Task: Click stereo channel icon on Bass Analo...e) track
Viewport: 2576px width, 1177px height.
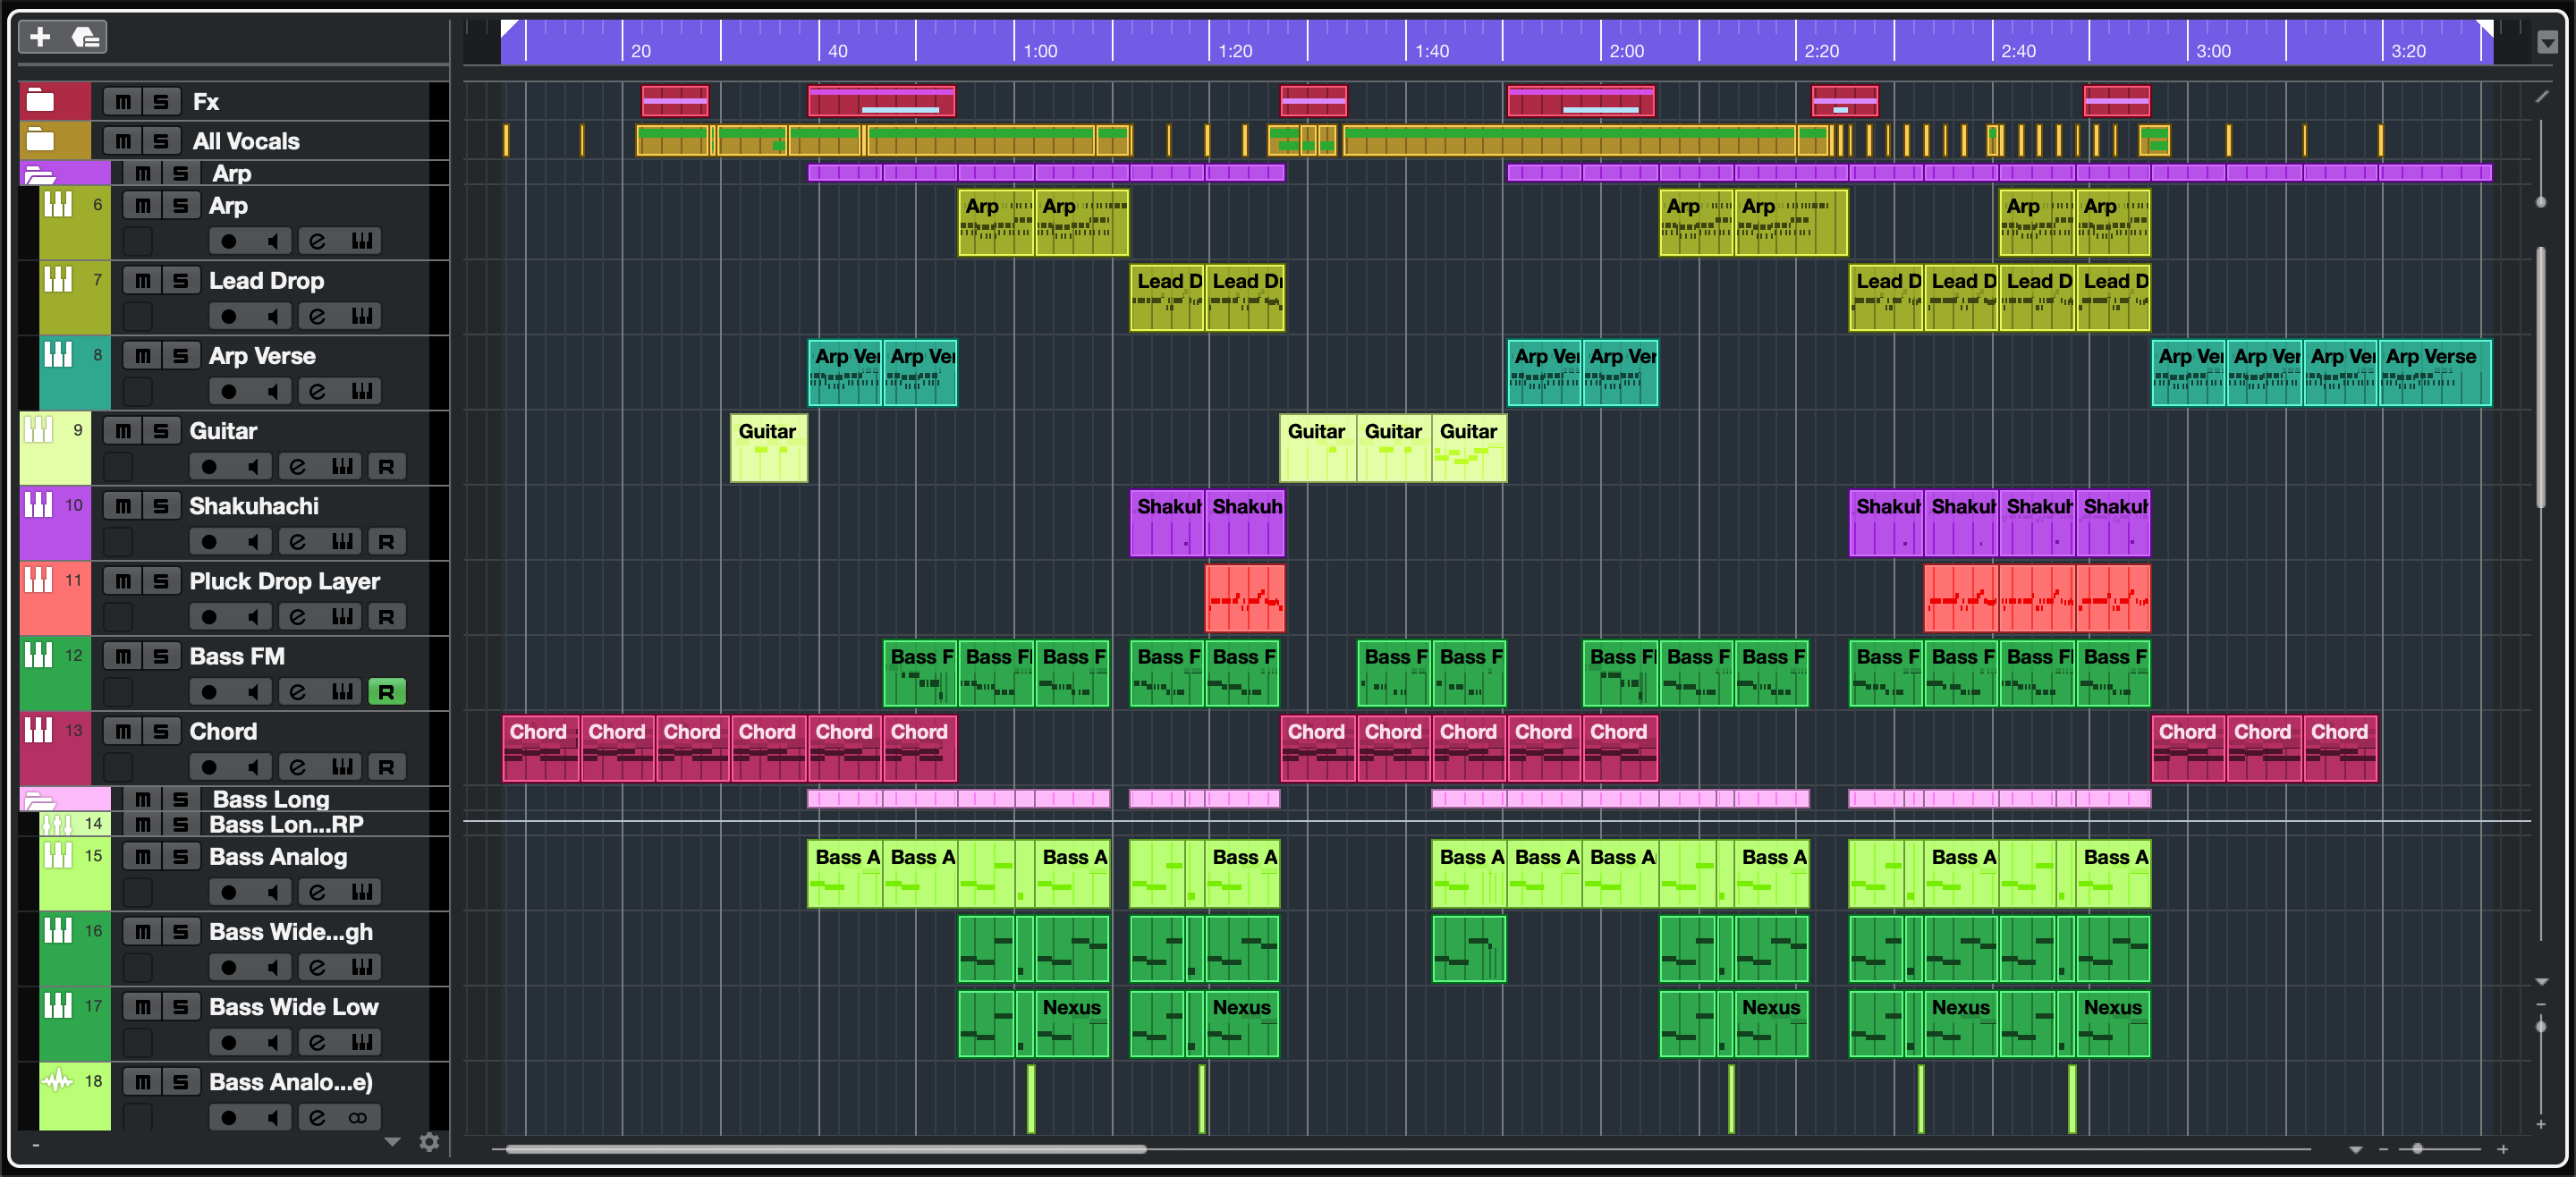Action: [x=358, y=1117]
